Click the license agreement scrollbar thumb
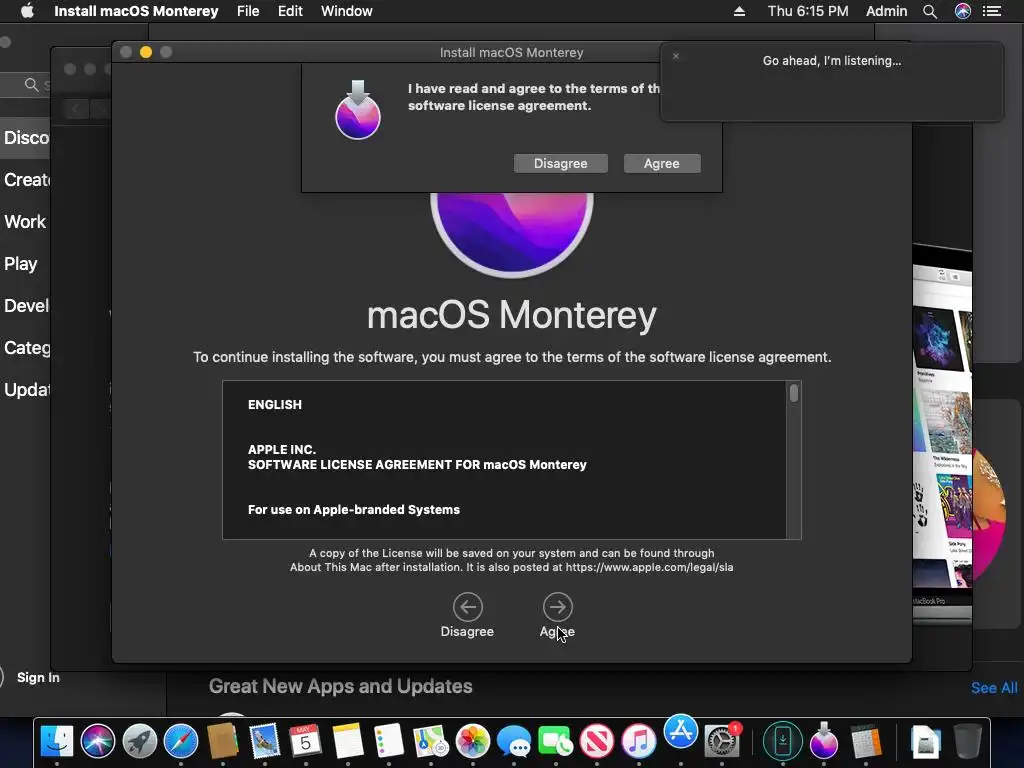 pyautogui.click(x=793, y=392)
